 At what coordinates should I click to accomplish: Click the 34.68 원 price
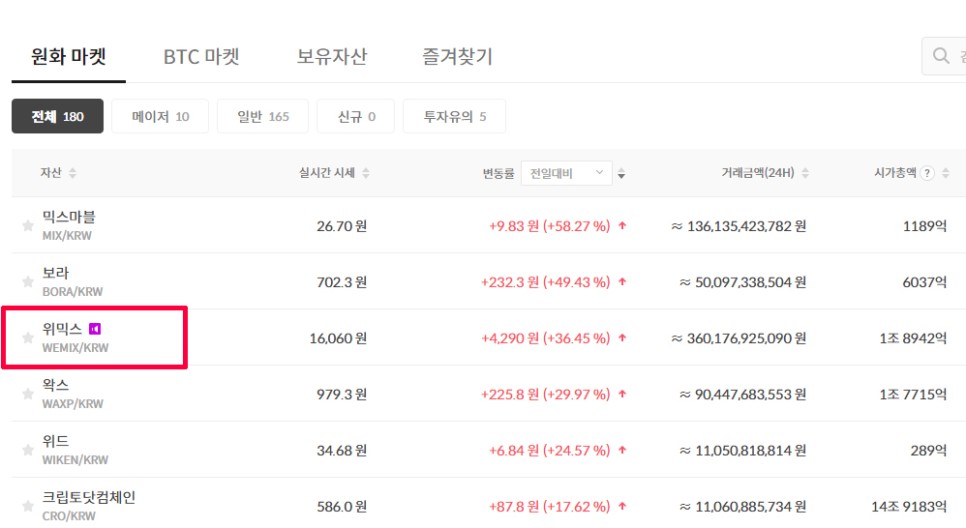pos(342,450)
